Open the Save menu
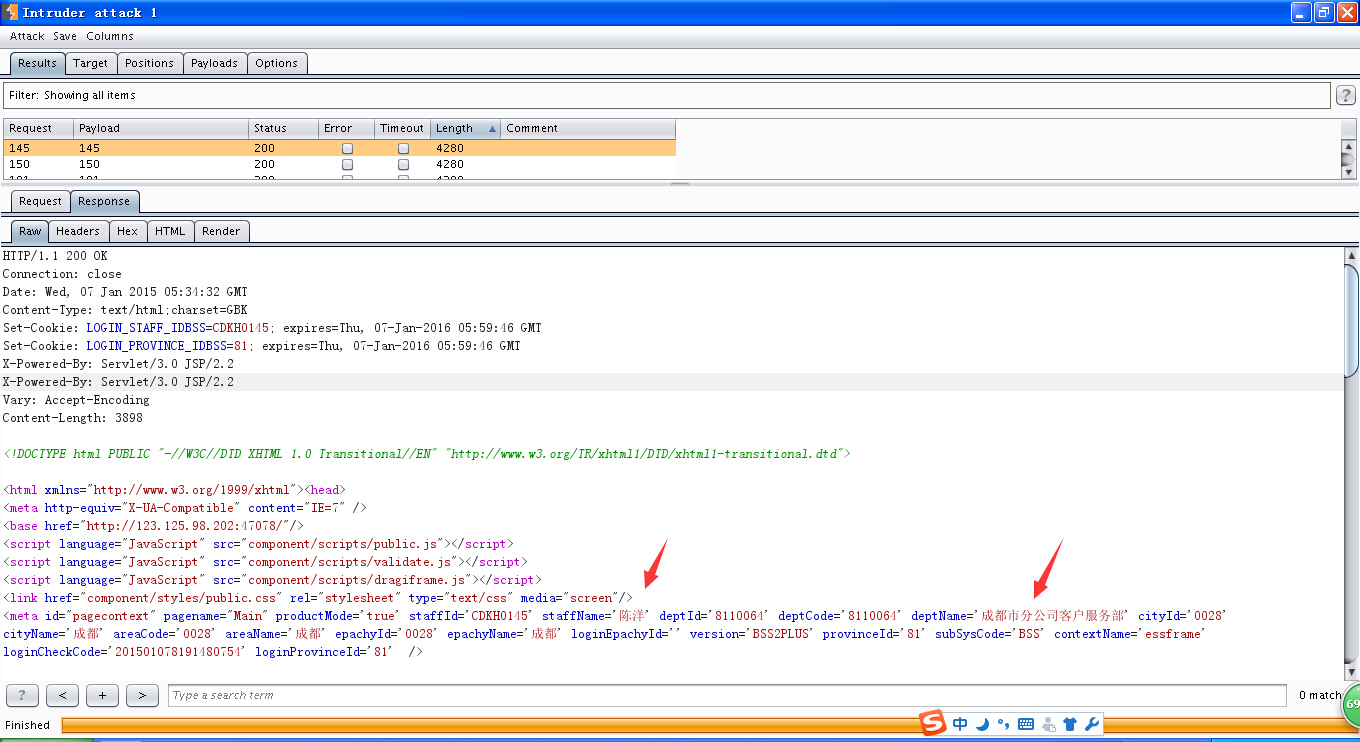The height and width of the screenshot is (742, 1360). pos(65,36)
